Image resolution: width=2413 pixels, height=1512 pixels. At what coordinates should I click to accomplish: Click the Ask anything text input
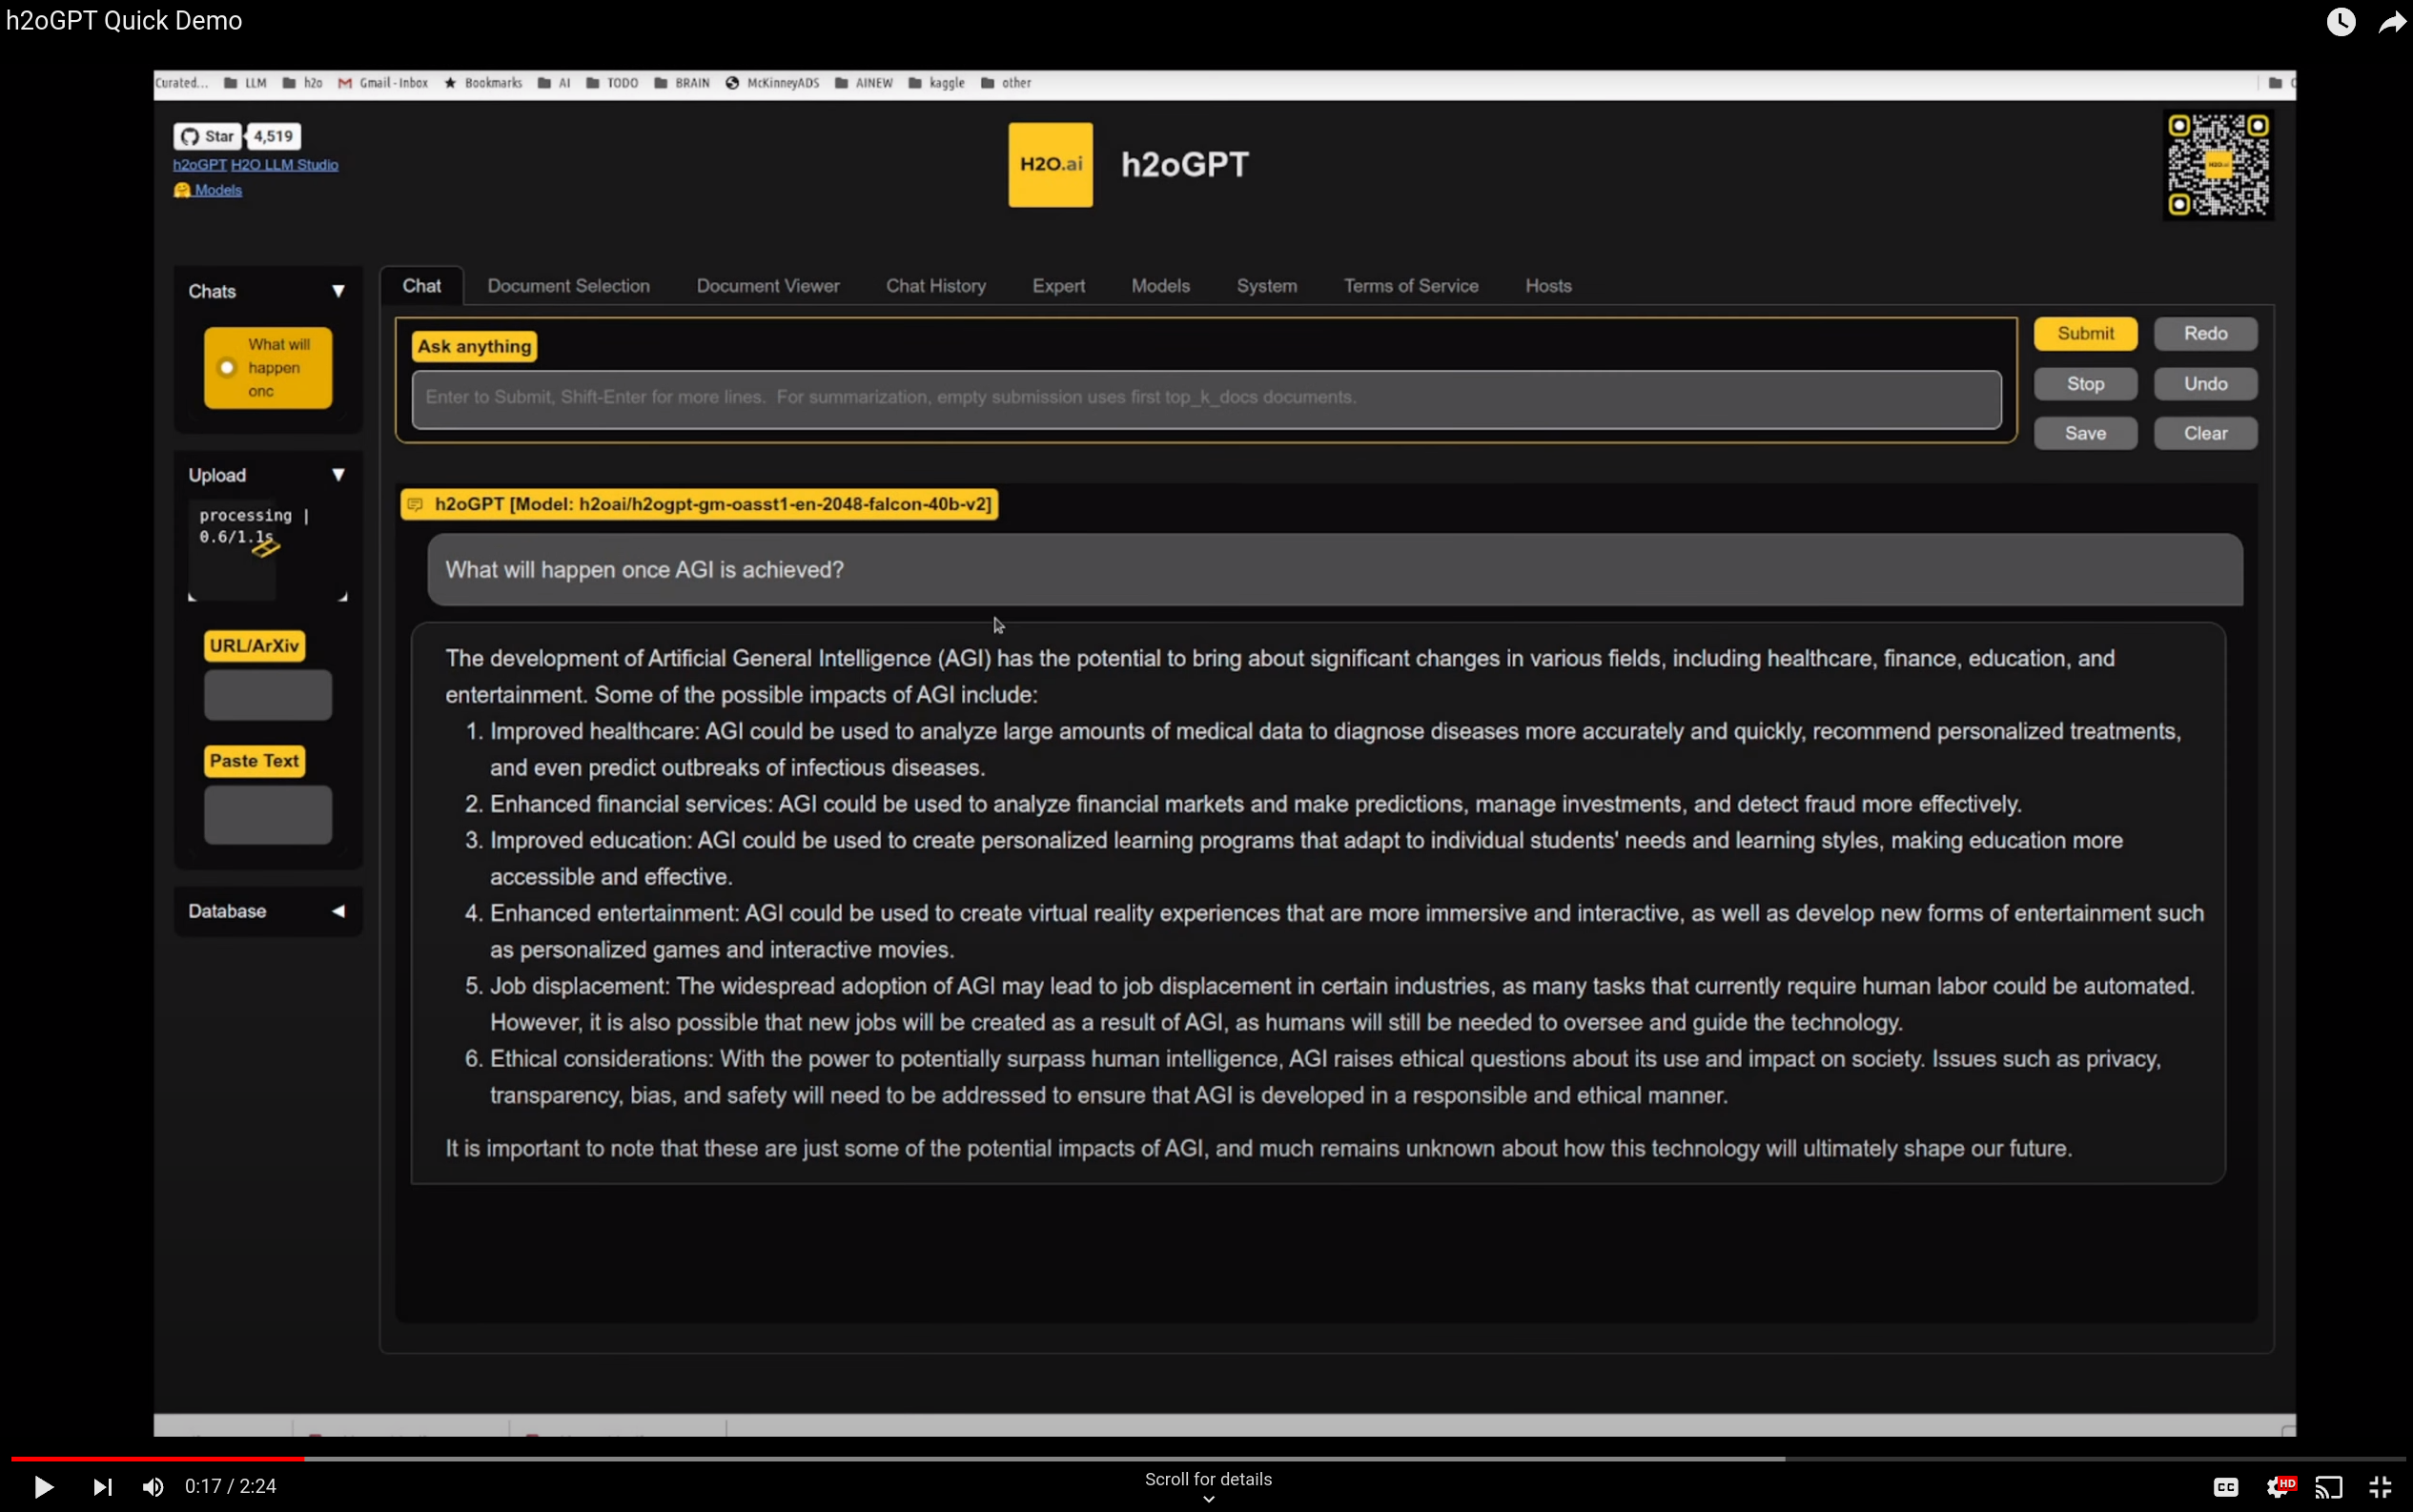point(1205,398)
